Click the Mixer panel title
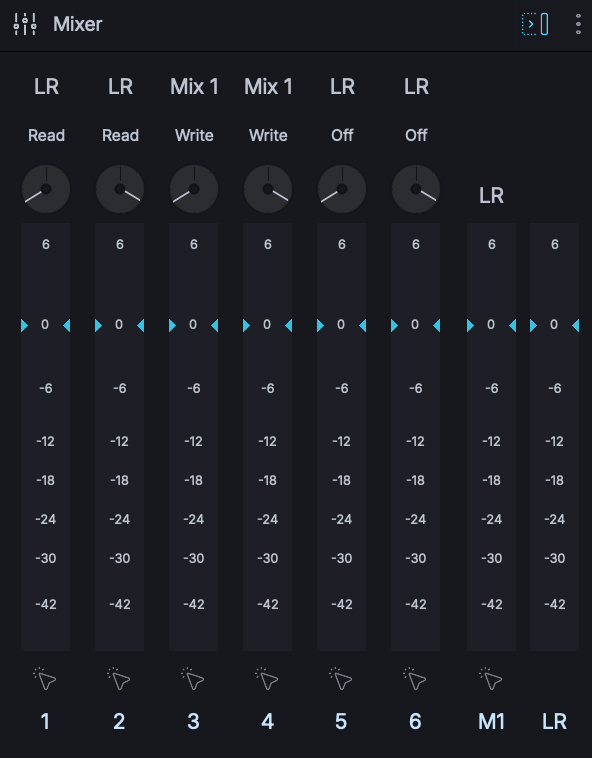 point(78,24)
